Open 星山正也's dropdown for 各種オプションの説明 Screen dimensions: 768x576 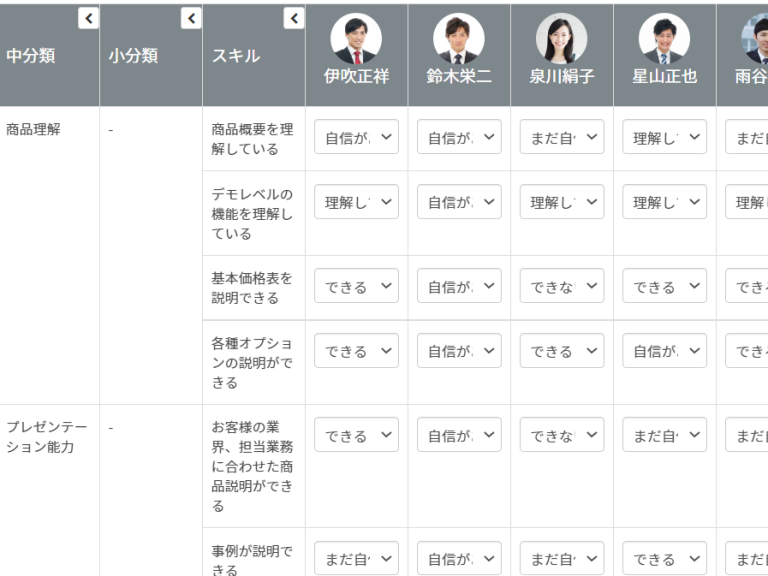pos(664,351)
